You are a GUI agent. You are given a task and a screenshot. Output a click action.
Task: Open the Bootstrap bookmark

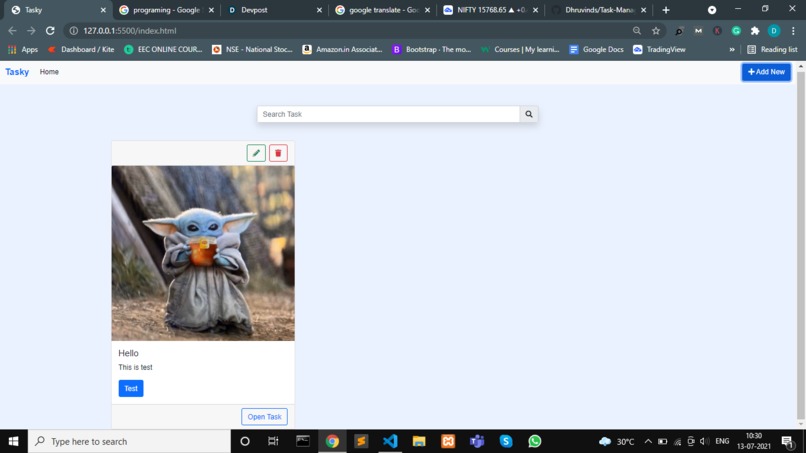coord(432,49)
